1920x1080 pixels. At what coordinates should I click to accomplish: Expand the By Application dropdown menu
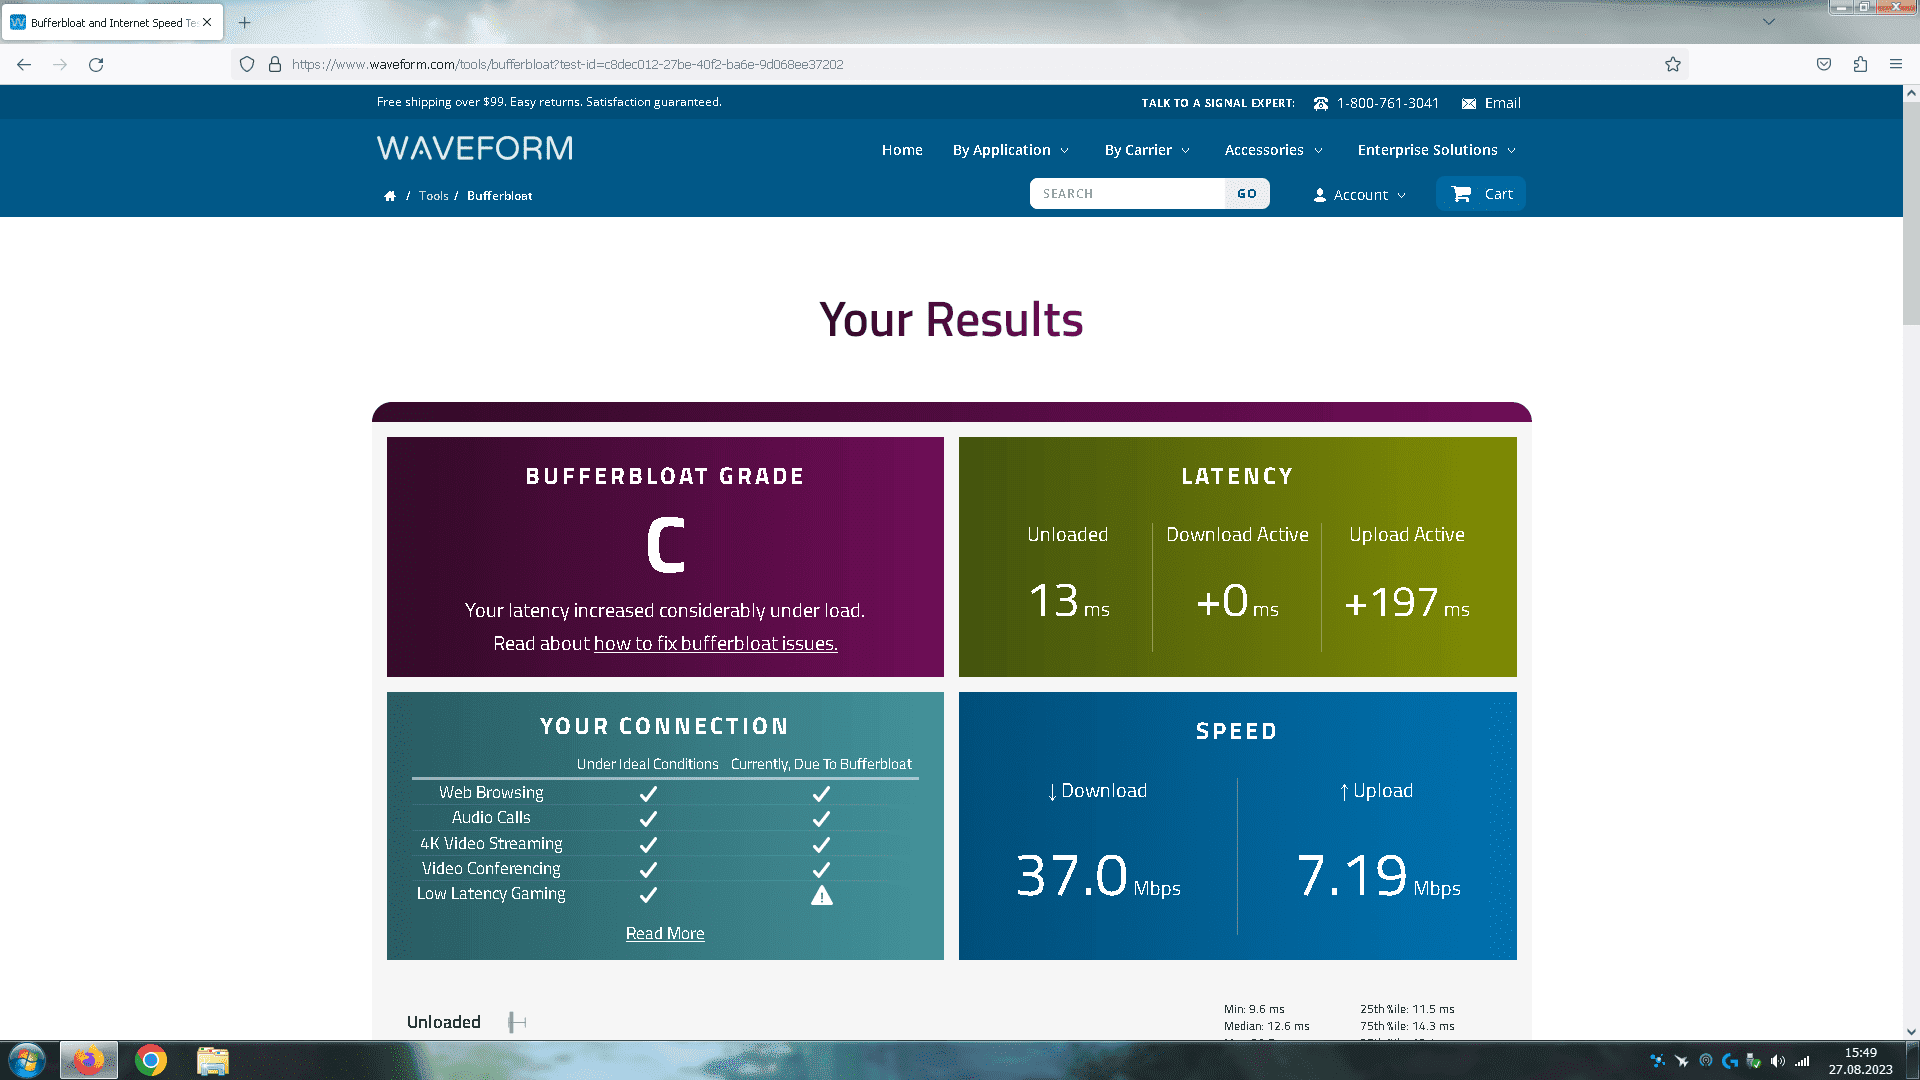coord(1011,150)
